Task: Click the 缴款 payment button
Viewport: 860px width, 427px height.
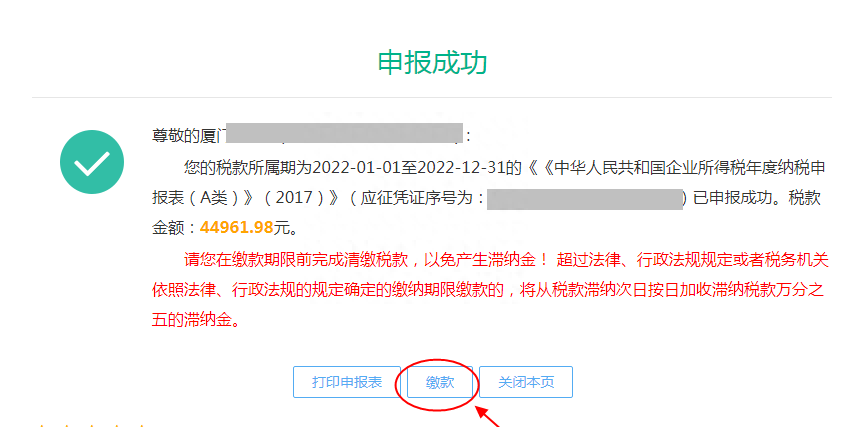Action: pos(440,382)
